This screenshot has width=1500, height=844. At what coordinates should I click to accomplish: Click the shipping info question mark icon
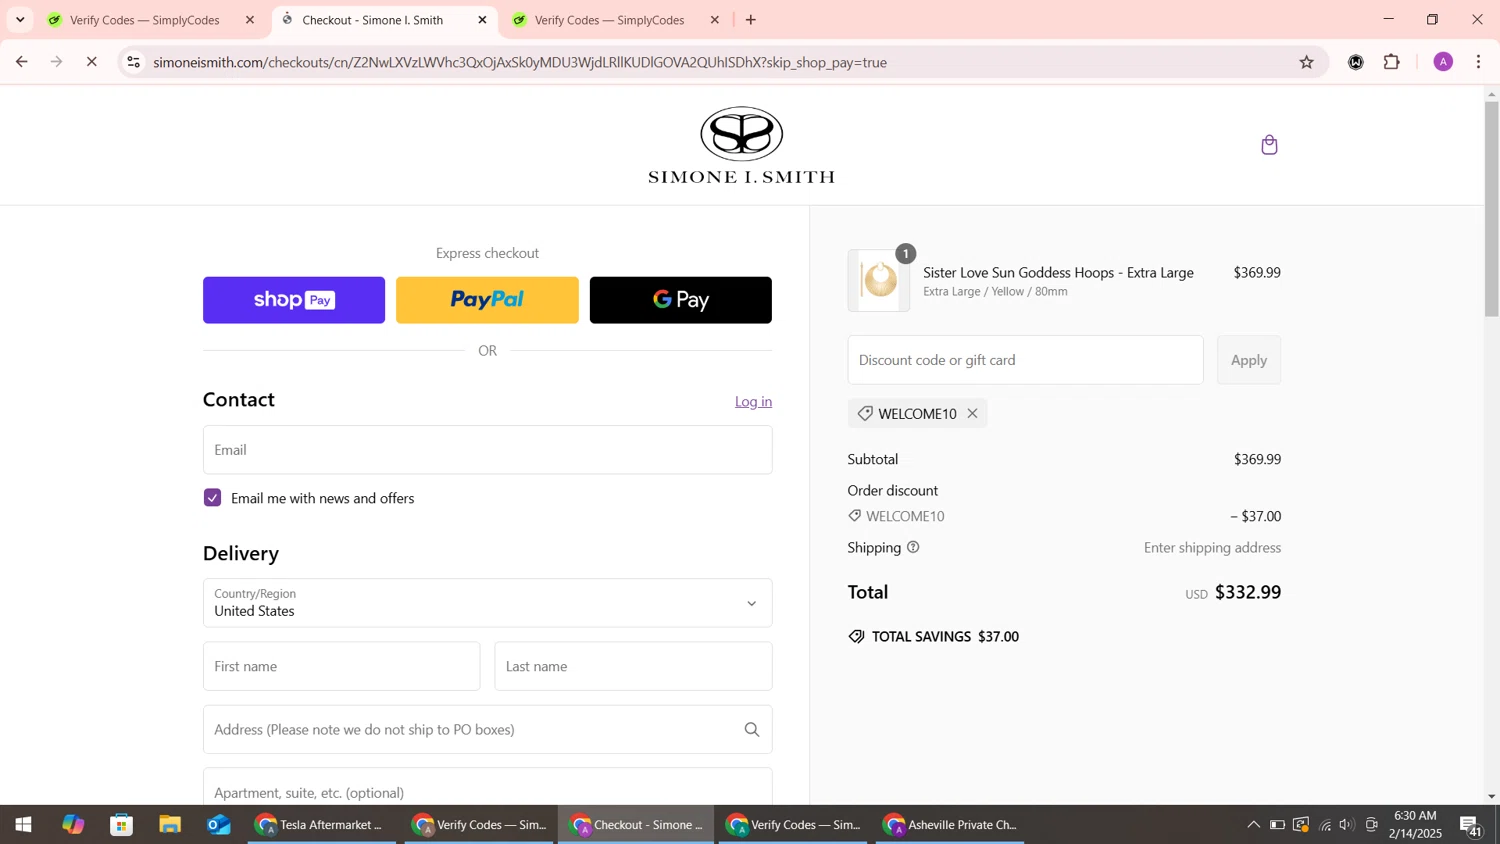(x=913, y=547)
